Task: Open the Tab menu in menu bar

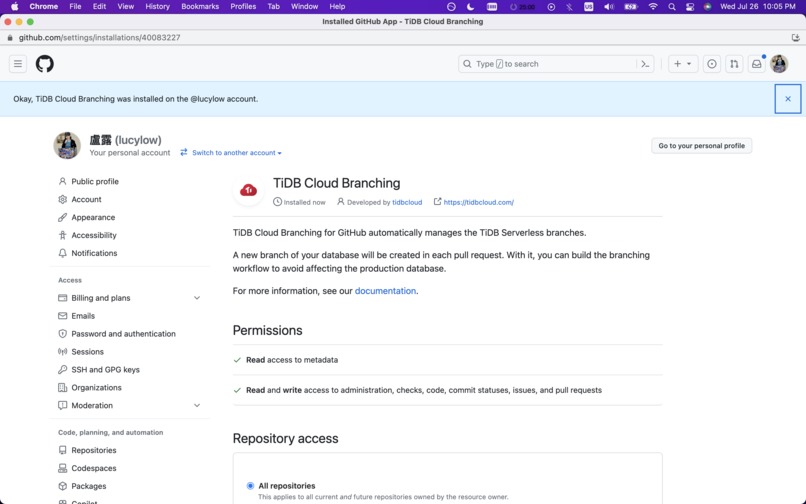Action: click(273, 7)
